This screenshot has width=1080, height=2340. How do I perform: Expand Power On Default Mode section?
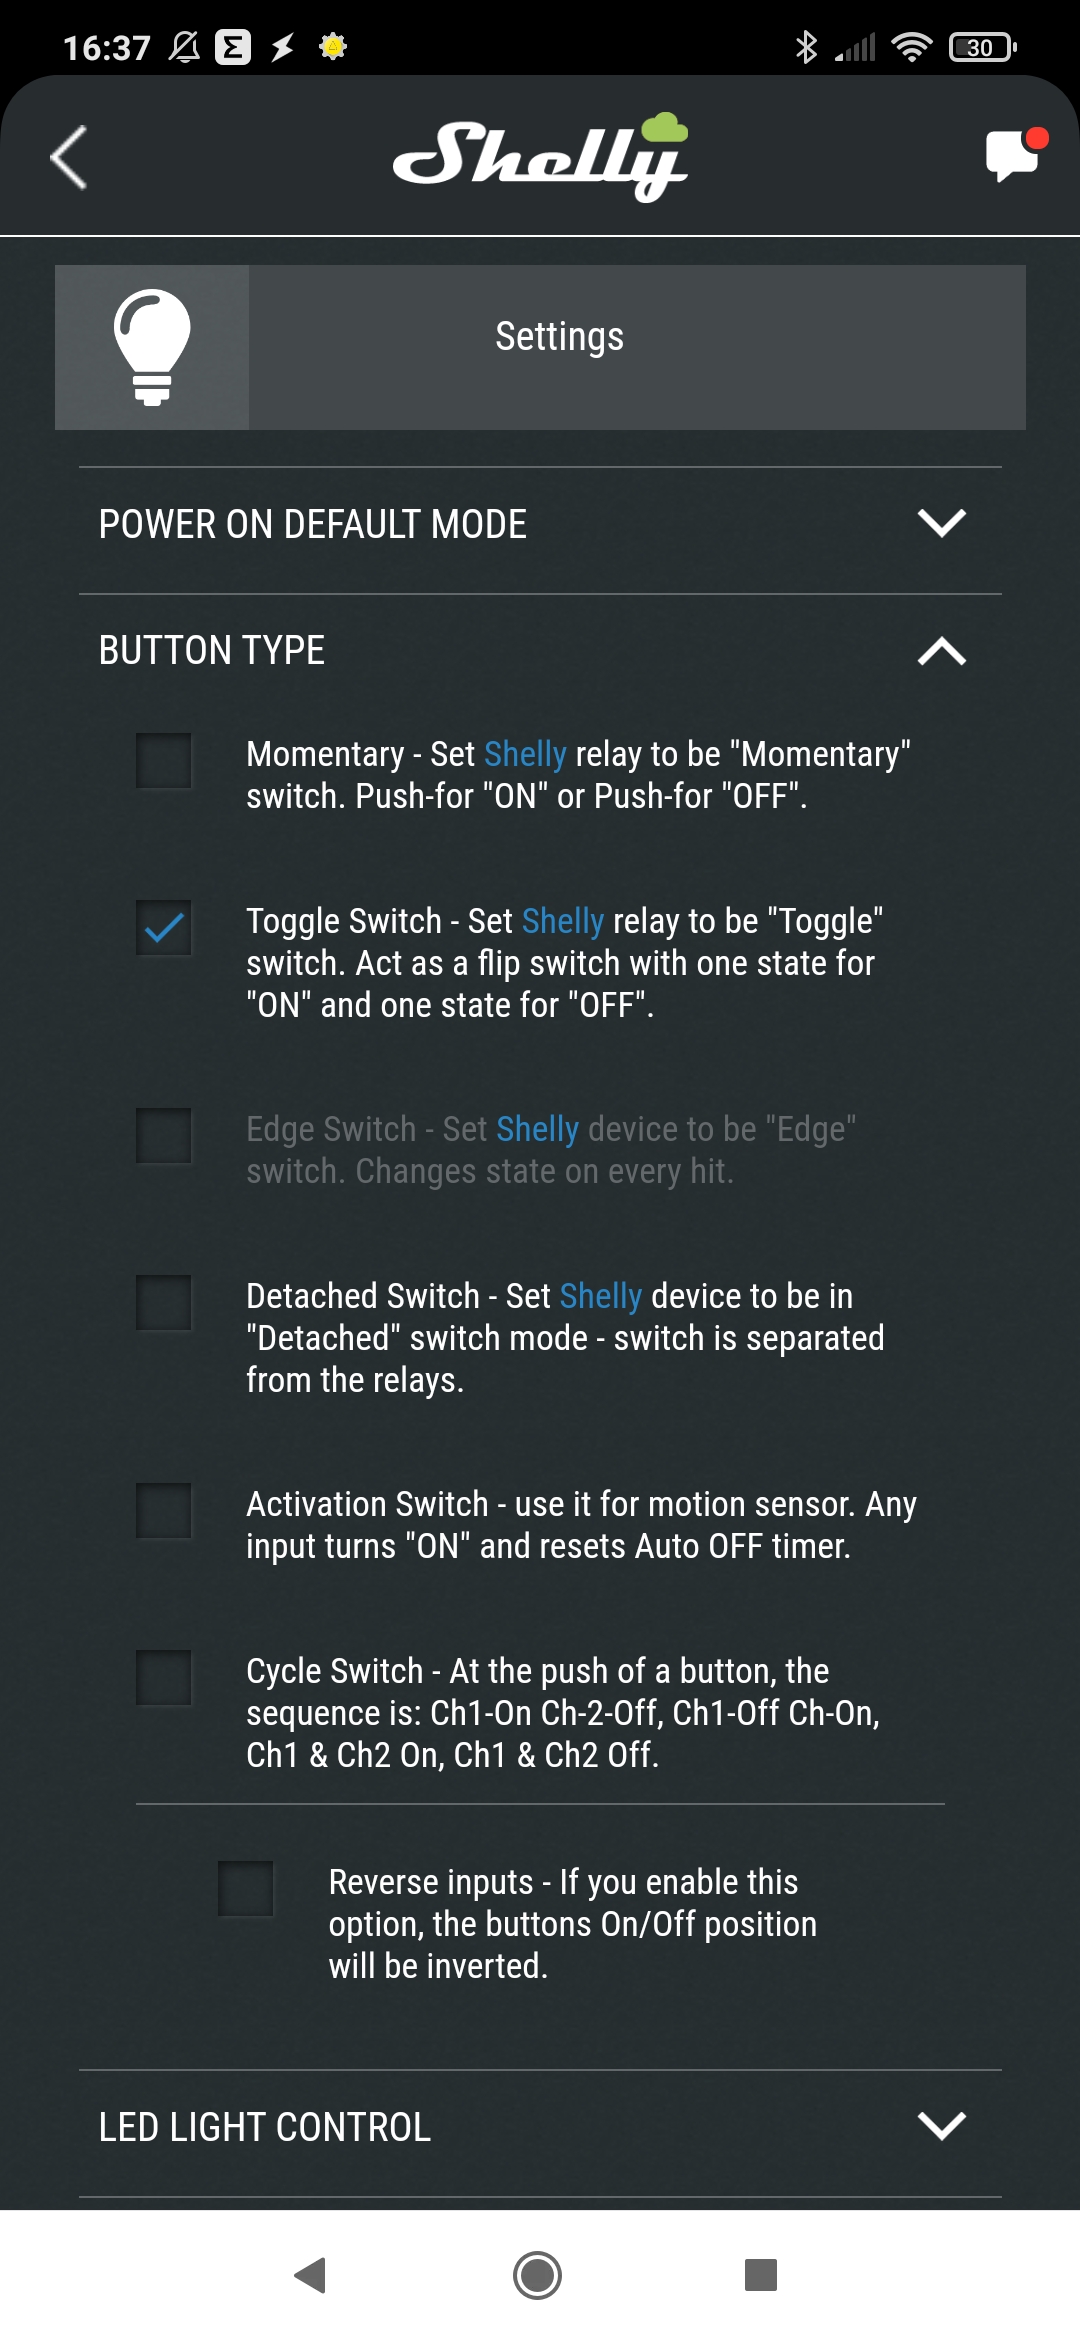point(540,524)
